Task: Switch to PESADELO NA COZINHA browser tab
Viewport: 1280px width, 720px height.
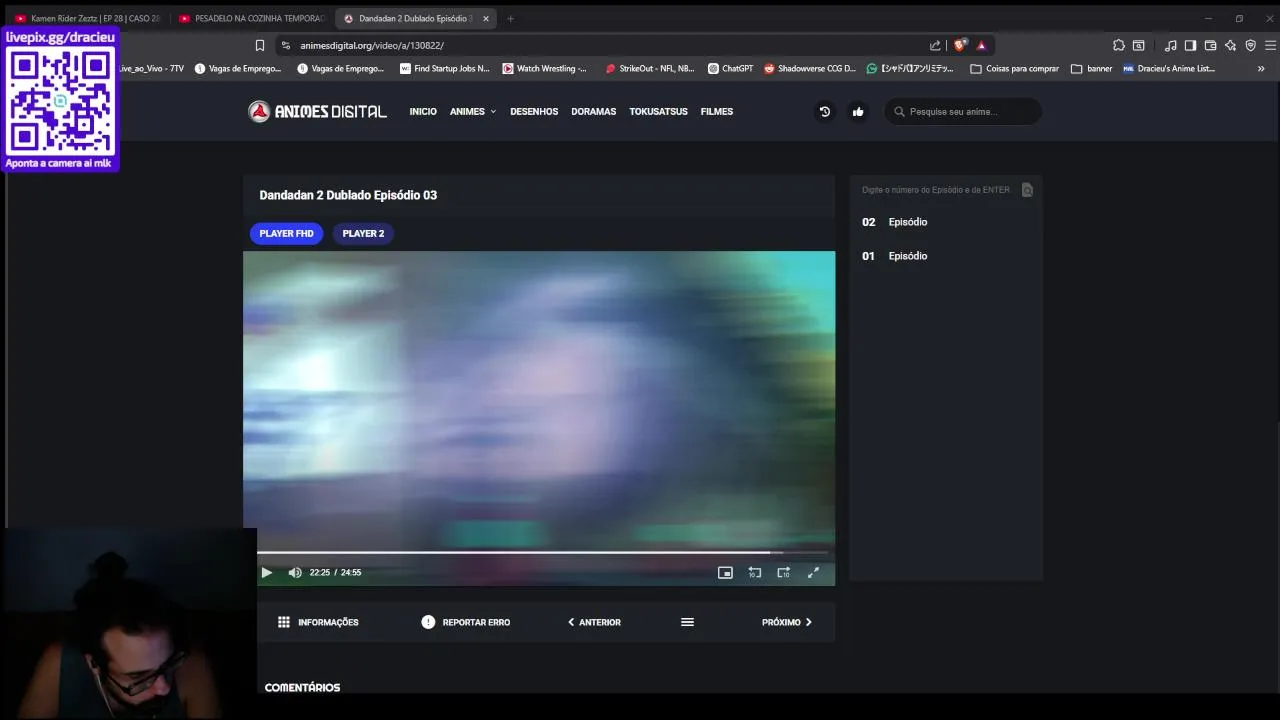Action: tap(250, 18)
